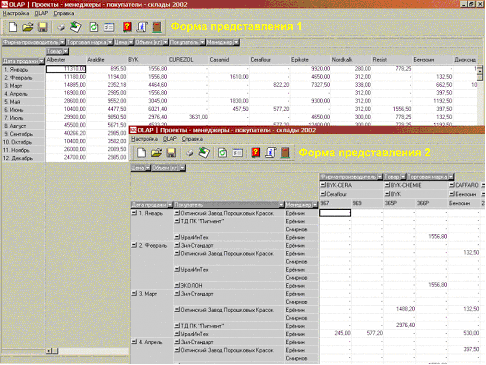The width and height of the screenshot is (486, 365).
Task: Open the red help book icon in Форма представления 2 toolbar
Action: pyautogui.click(x=256, y=153)
